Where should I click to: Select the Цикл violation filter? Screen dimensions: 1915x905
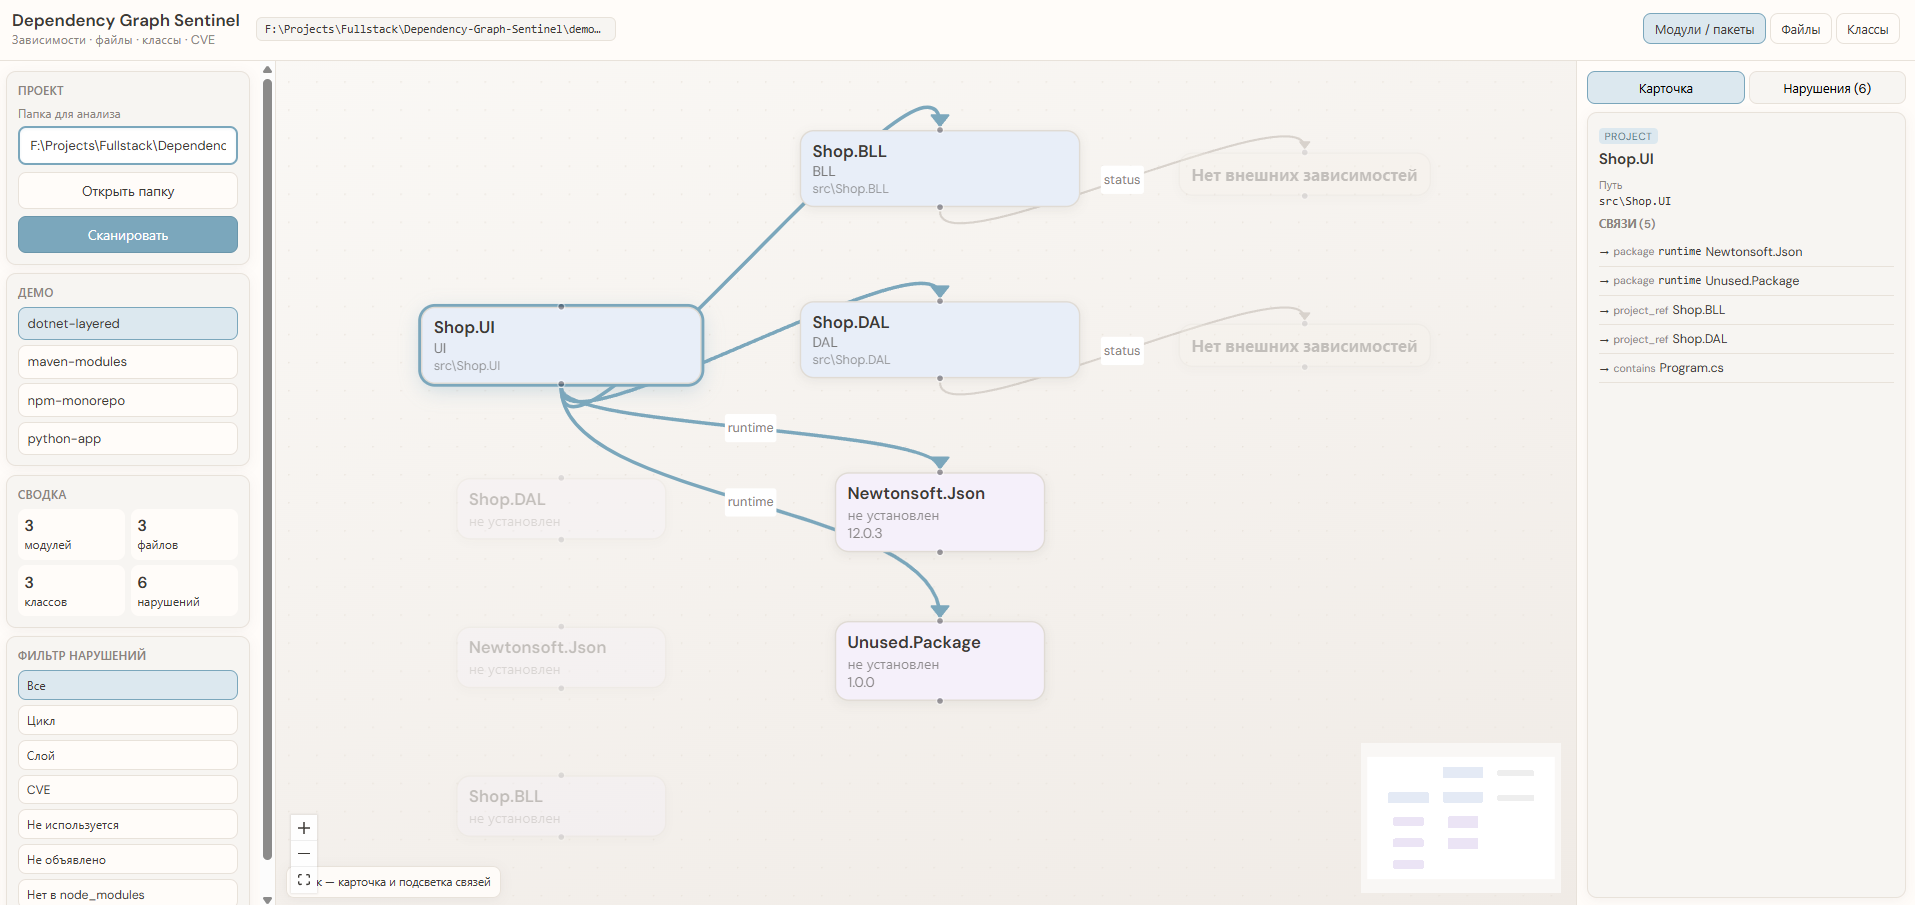[x=128, y=720]
